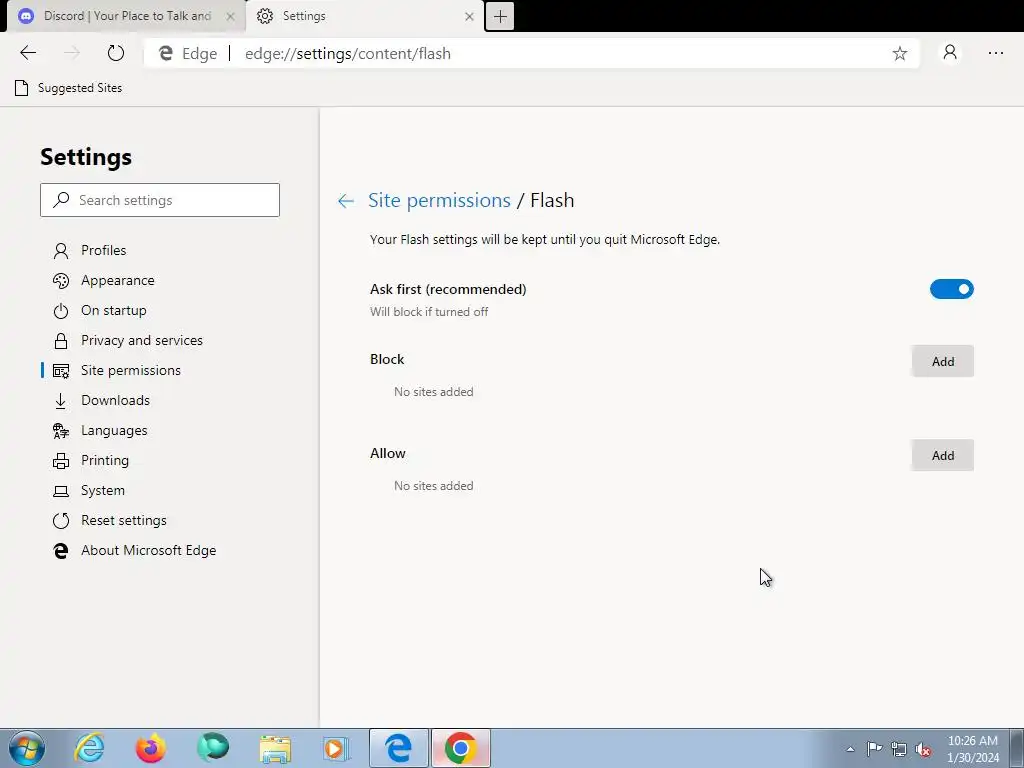This screenshot has height=768, width=1024.
Task: Open On startup settings section
Action: coord(114,310)
